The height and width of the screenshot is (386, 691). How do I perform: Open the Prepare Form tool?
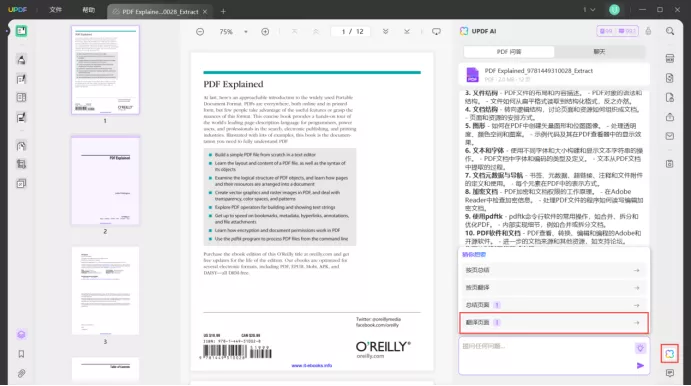pos(21,97)
